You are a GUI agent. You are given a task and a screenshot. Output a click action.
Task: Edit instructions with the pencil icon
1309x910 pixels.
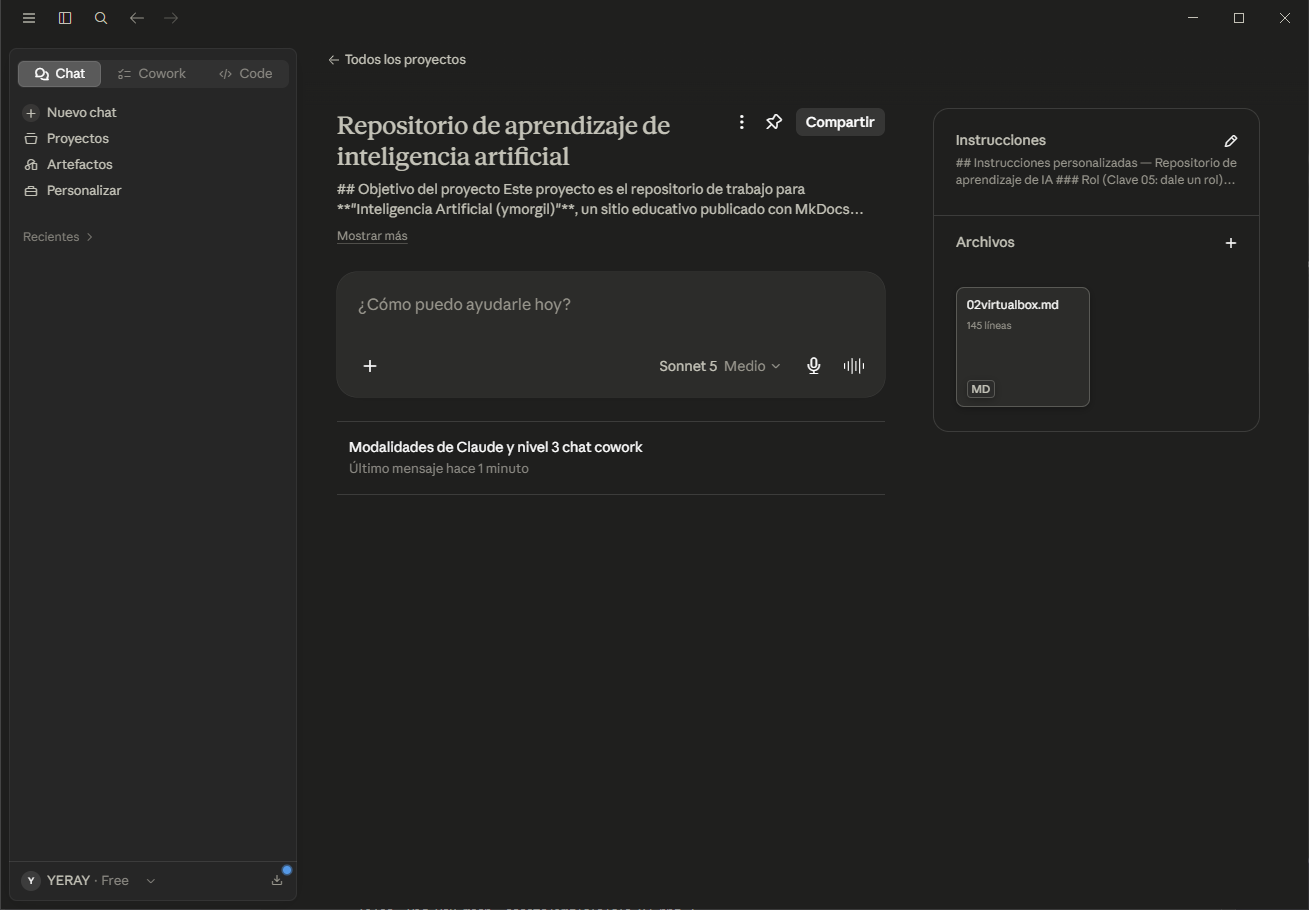pos(1231,141)
